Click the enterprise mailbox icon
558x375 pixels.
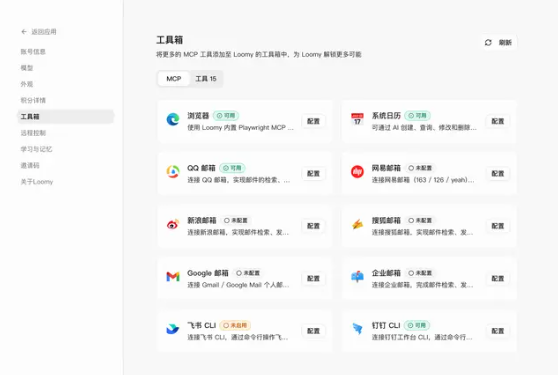357,276
